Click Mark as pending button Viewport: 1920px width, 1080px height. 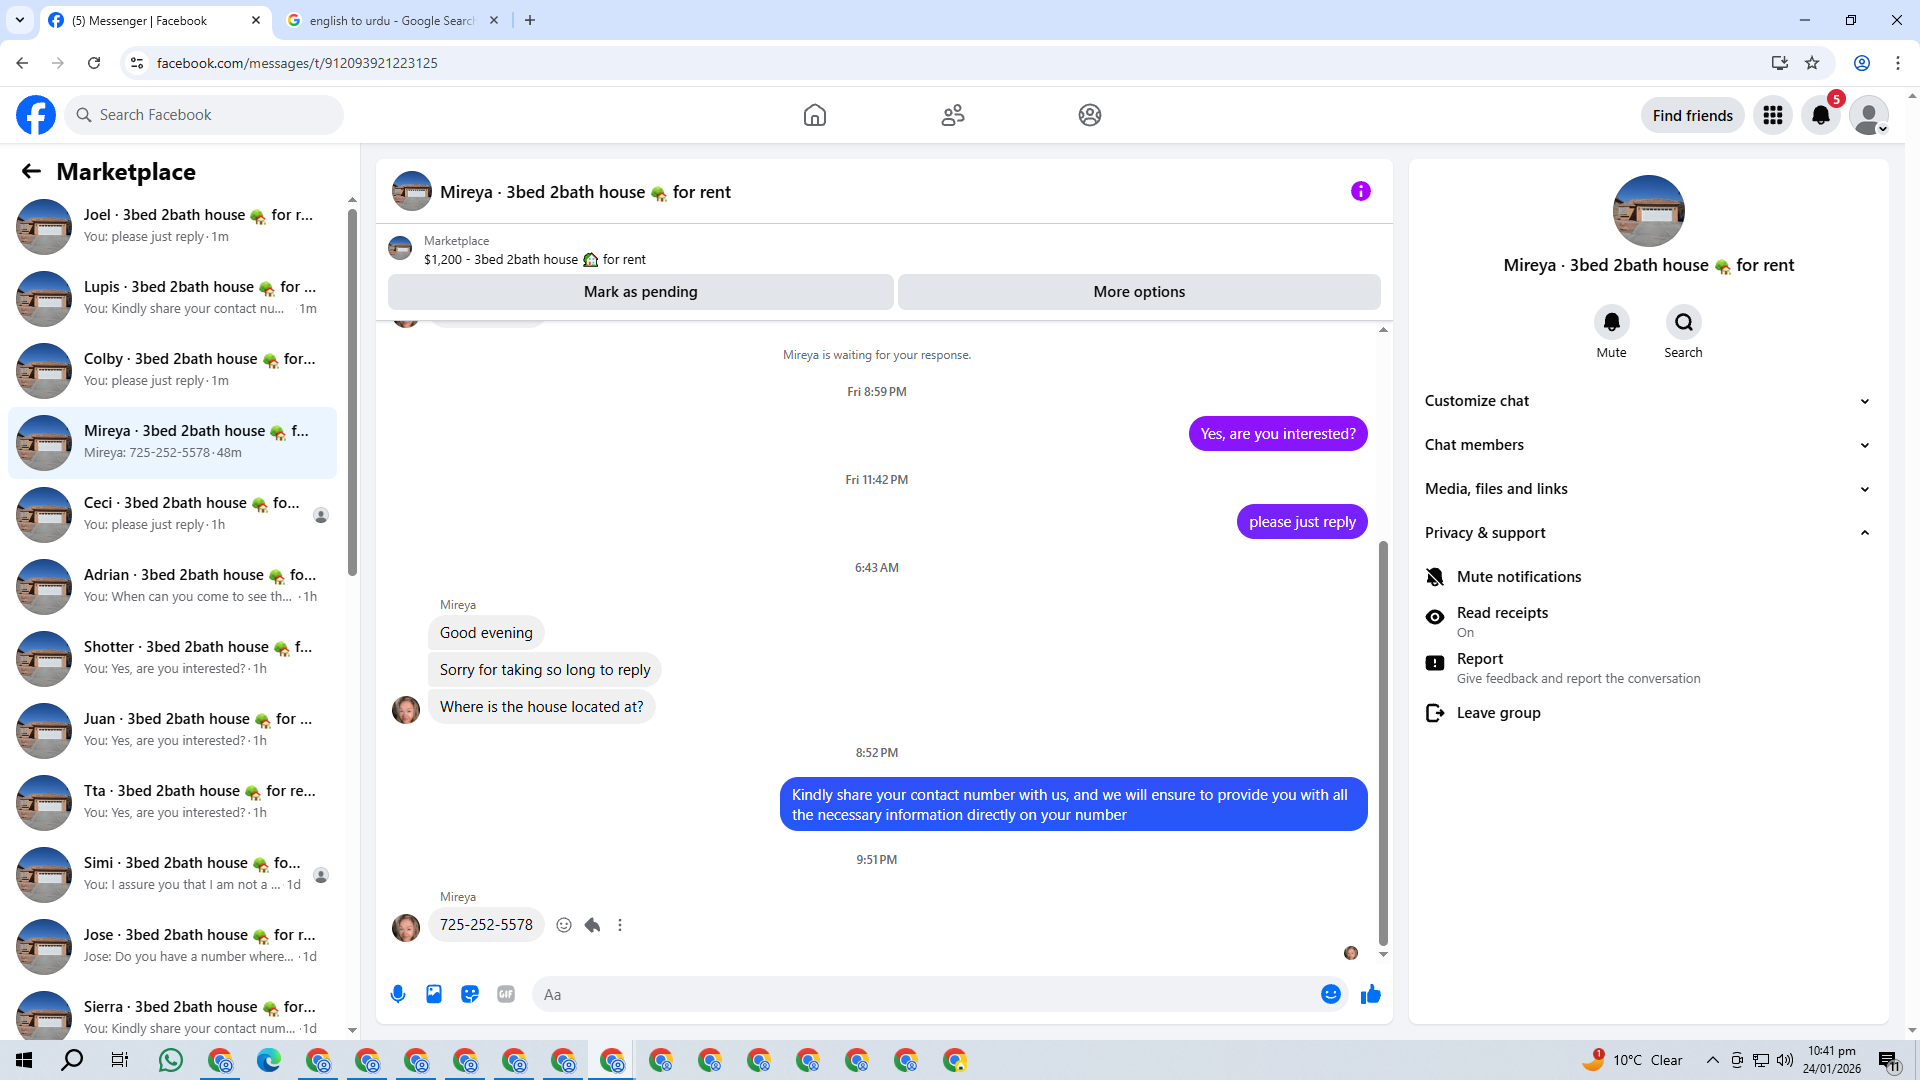640,292
